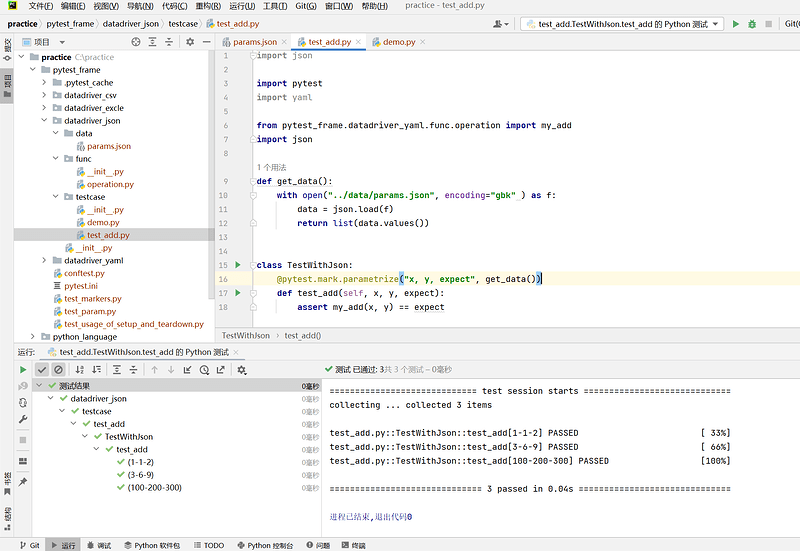Select conftest.py in project tree
Screen dimensions: 800x551
click(84, 273)
